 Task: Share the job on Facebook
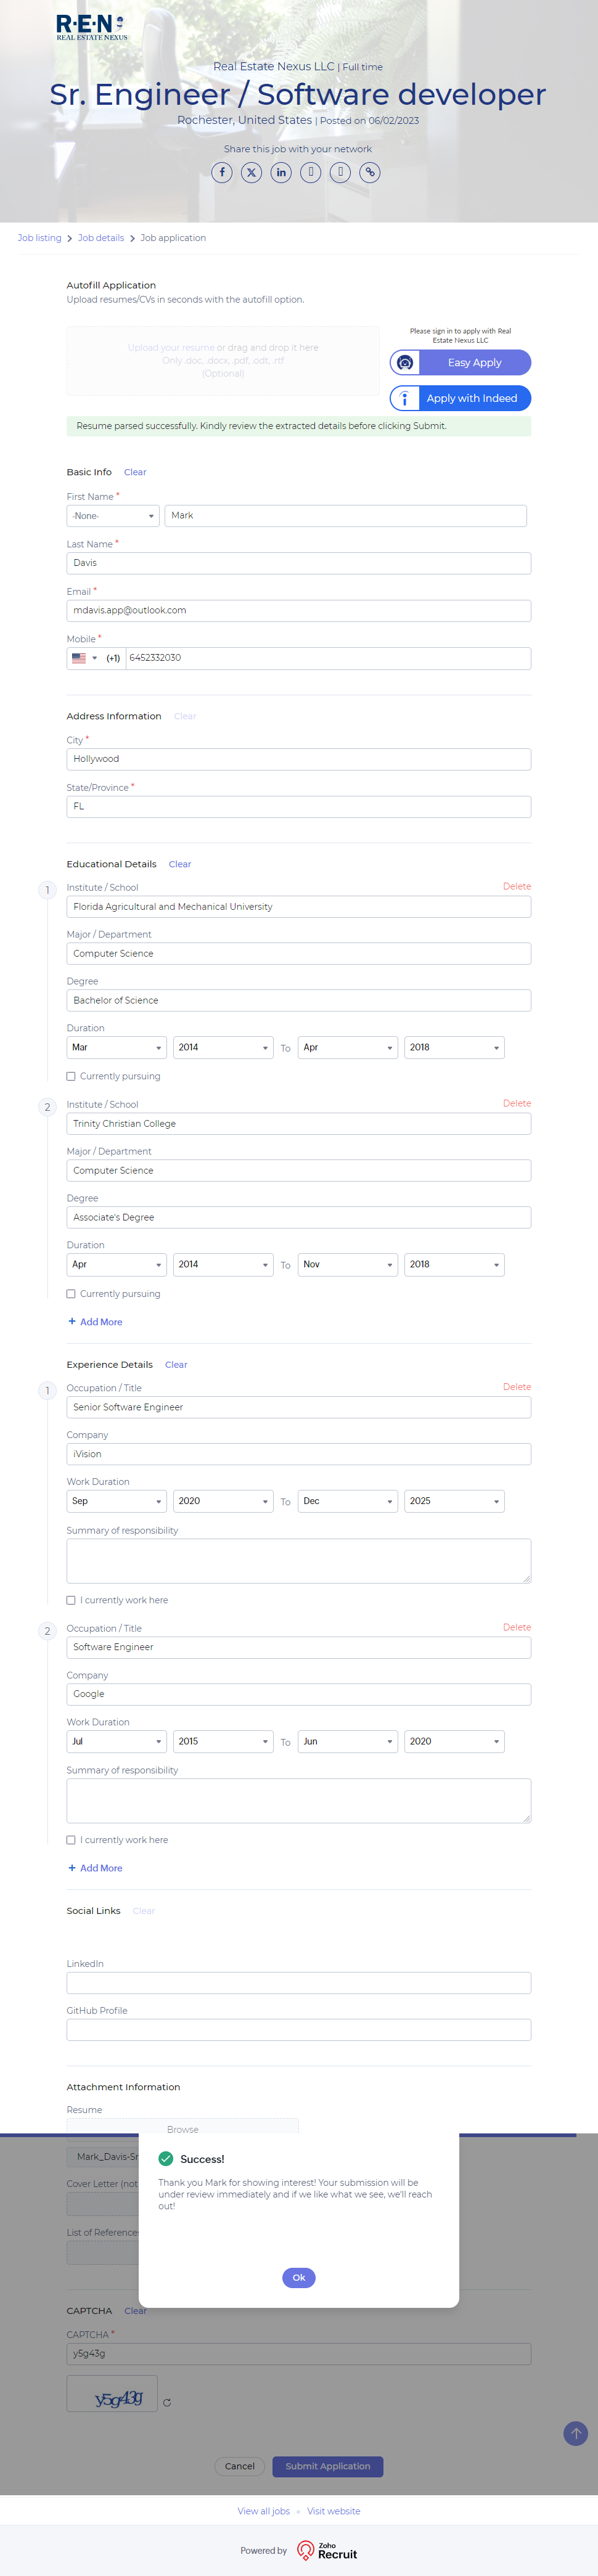pos(222,173)
